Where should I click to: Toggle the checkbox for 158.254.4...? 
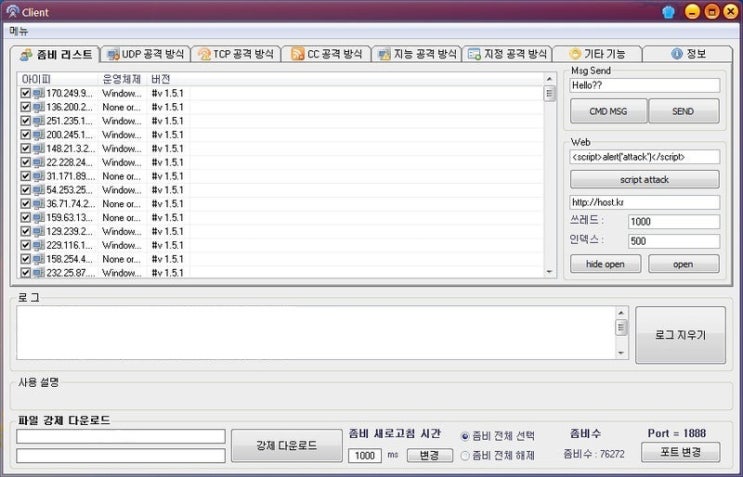tap(26, 259)
